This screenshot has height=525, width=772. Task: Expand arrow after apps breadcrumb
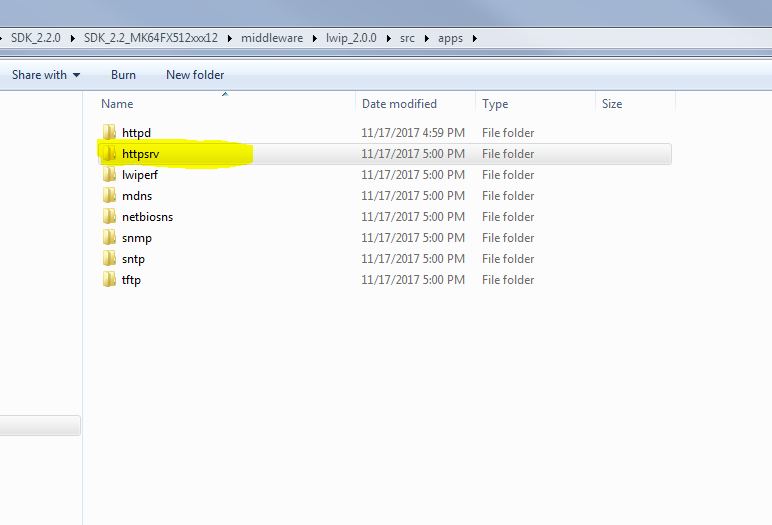click(x=475, y=38)
